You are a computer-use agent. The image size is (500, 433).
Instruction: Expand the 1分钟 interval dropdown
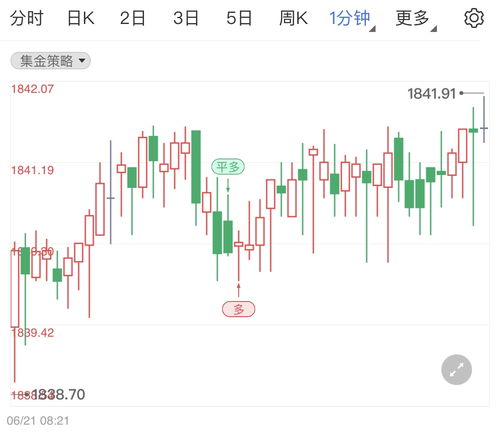click(352, 18)
